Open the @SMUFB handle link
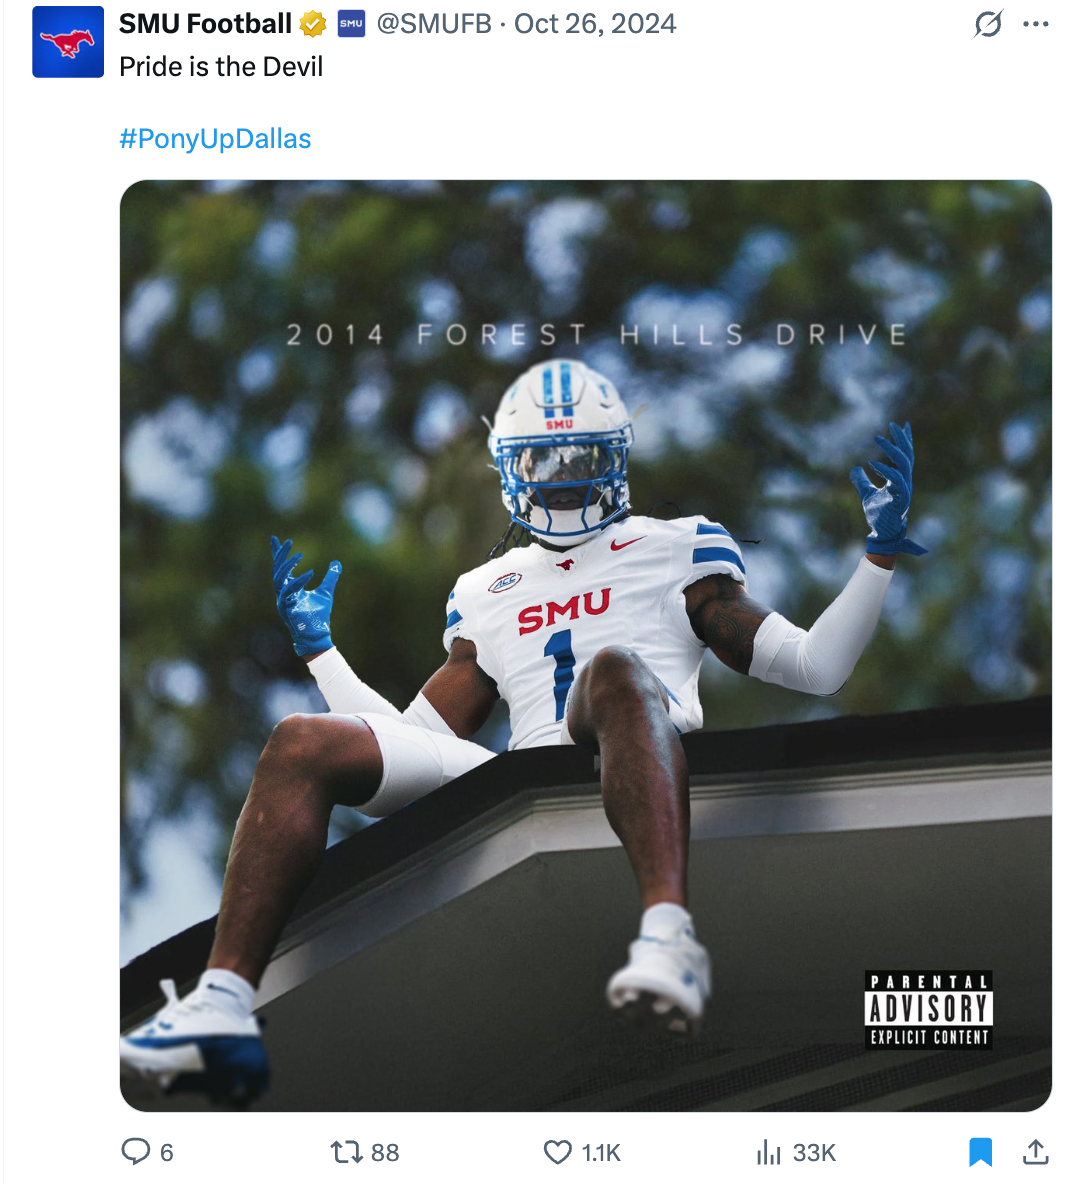 tap(434, 24)
